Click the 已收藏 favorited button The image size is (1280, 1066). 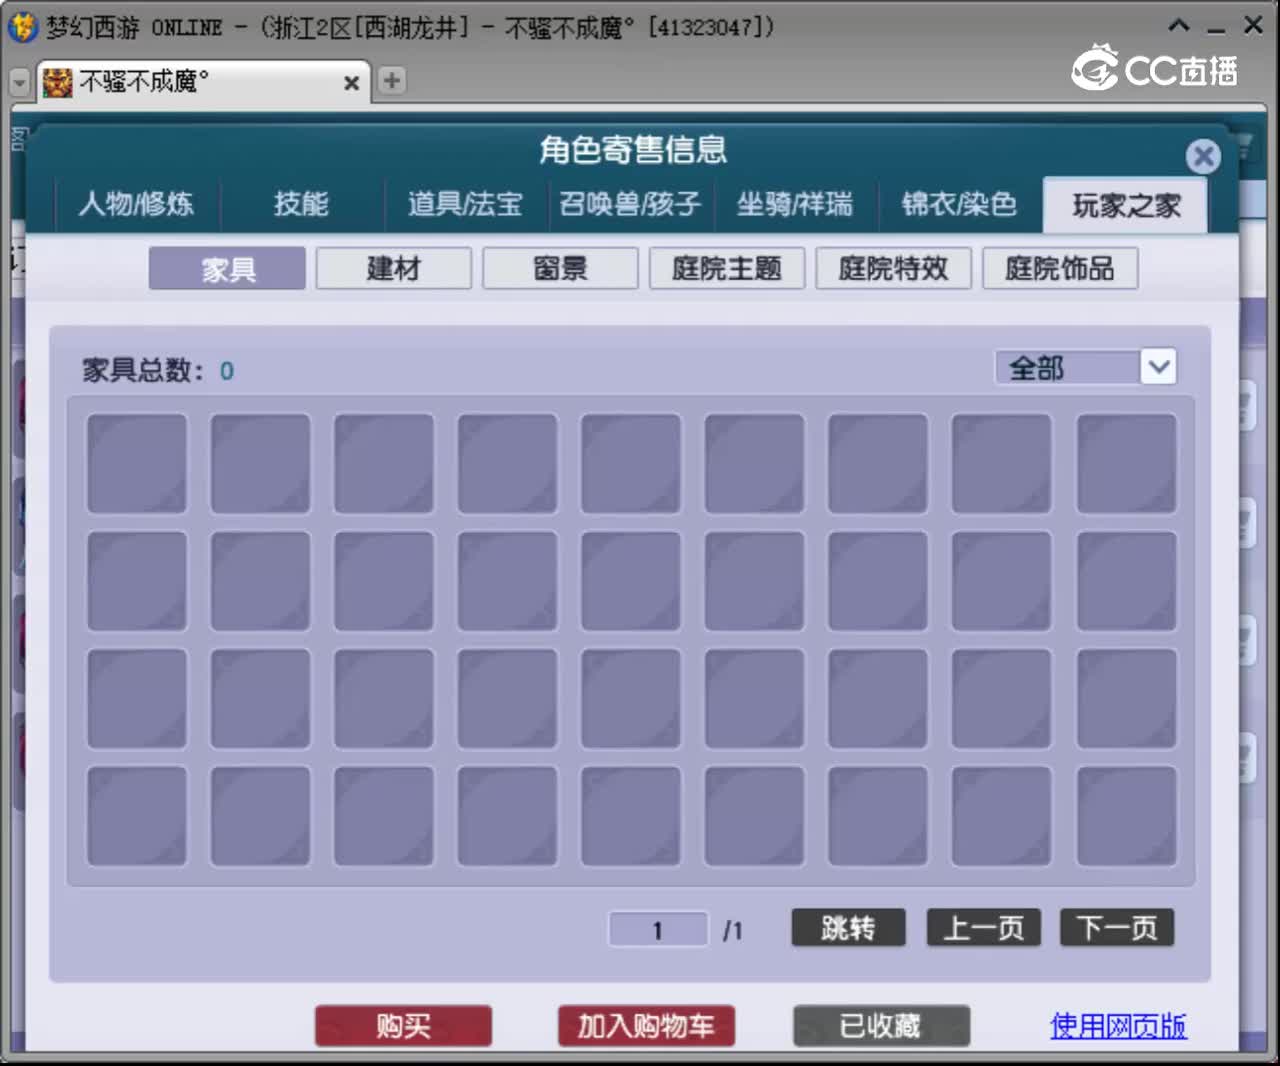(881, 1026)
